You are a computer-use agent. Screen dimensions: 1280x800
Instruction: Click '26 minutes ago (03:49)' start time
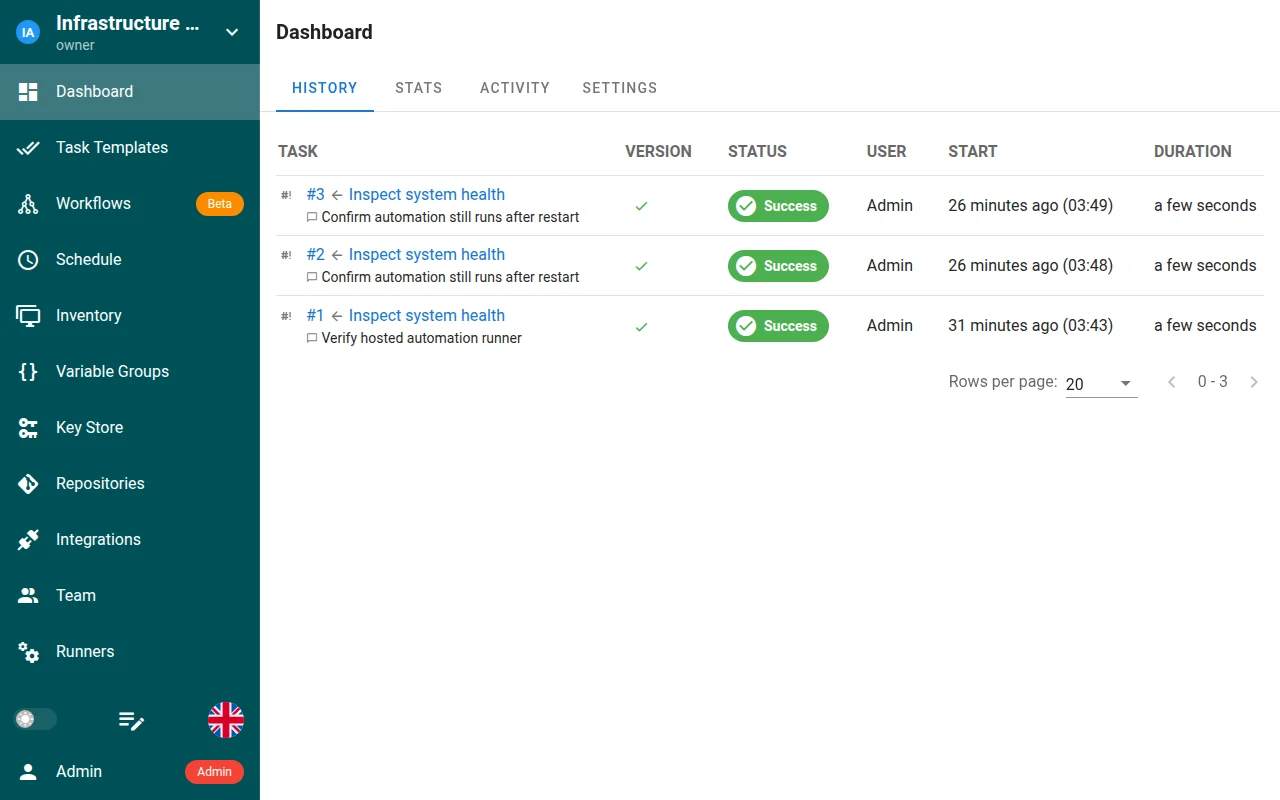click(1031, 206)
